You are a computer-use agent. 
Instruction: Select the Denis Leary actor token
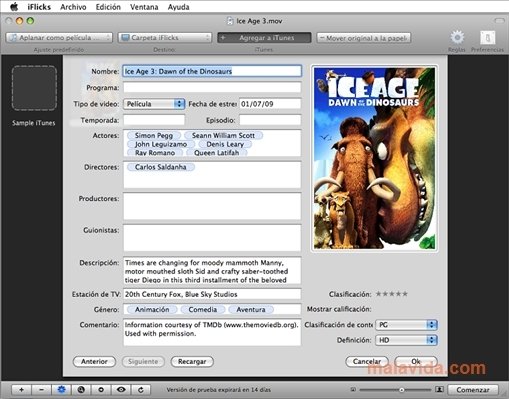click(x=225, y=144)
